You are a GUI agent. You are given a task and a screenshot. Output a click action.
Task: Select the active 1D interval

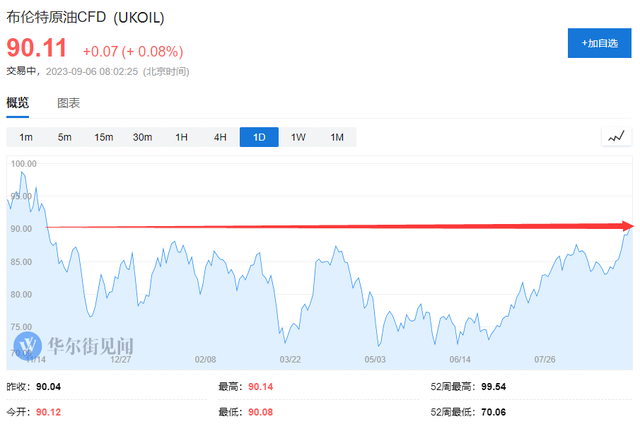259,137
